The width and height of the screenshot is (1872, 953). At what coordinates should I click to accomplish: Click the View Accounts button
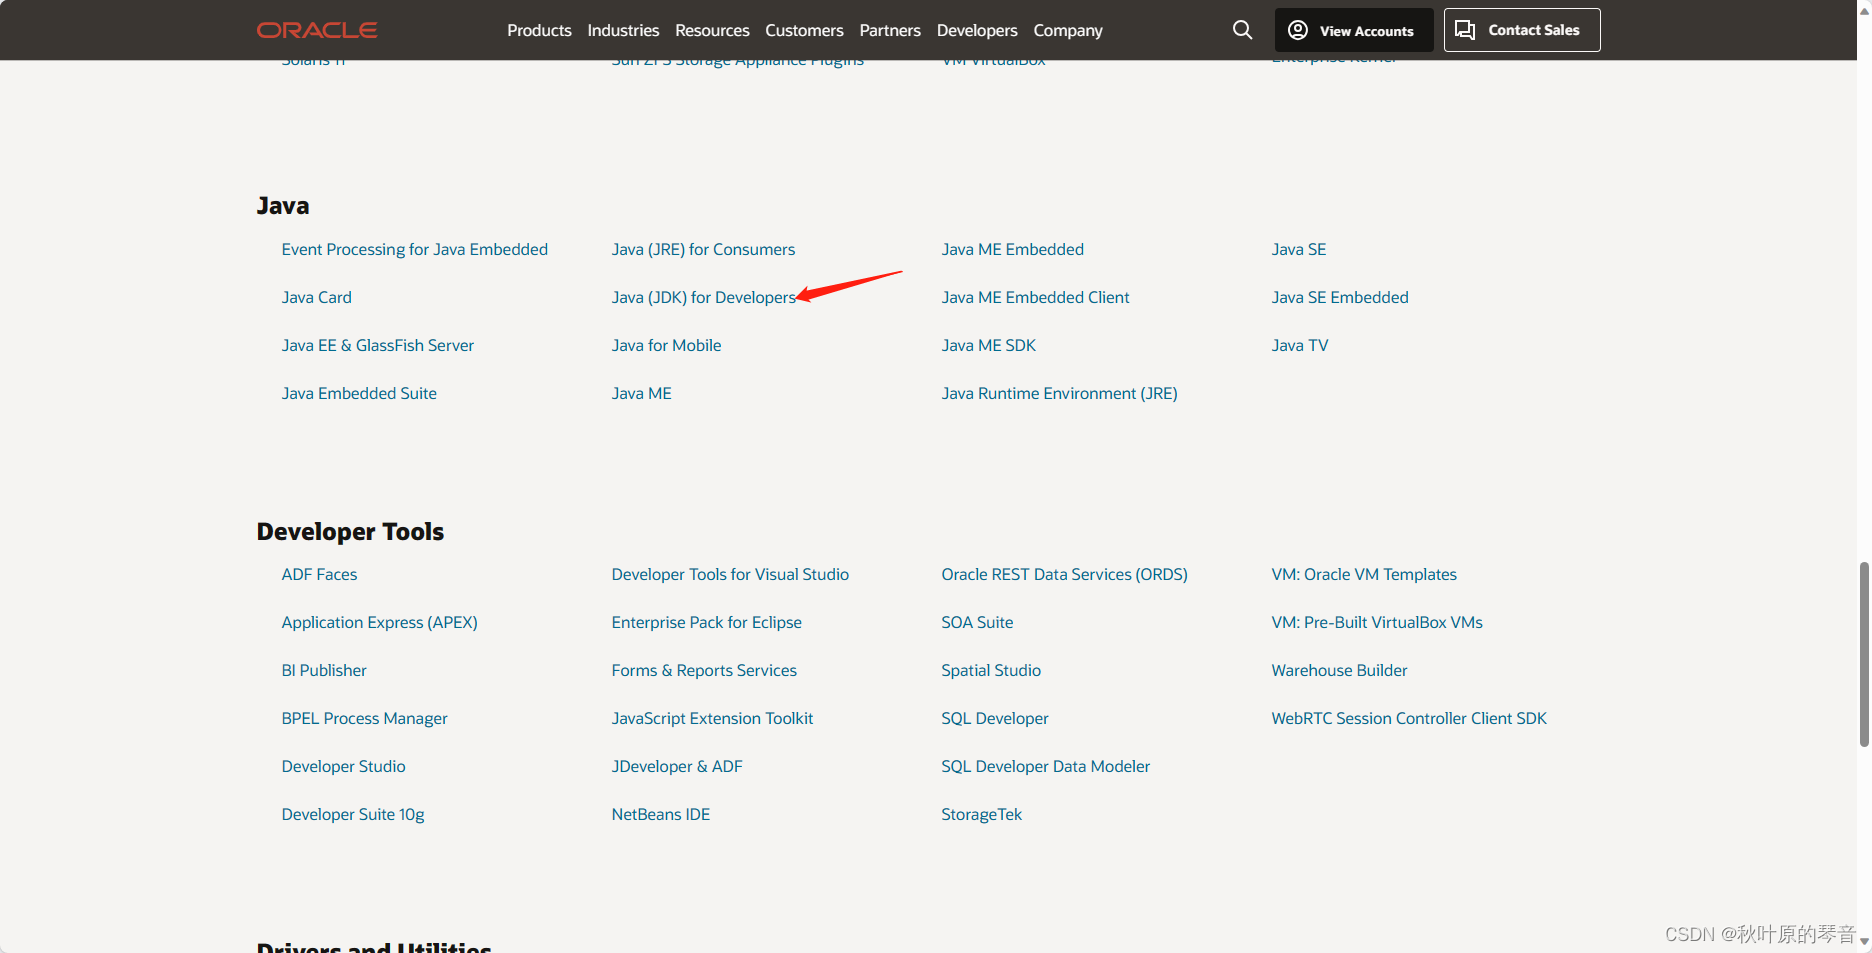click(x=1354, y=30)
